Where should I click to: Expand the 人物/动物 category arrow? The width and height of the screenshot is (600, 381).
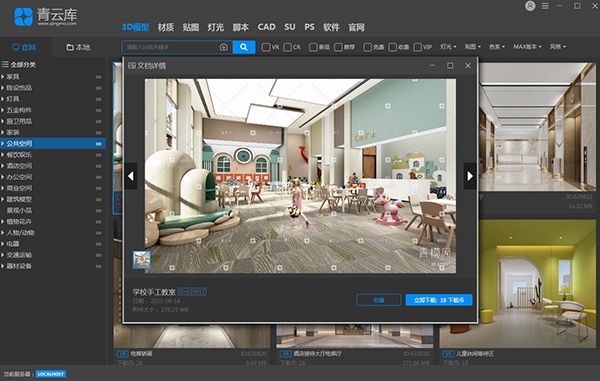[x=3, y=233]
